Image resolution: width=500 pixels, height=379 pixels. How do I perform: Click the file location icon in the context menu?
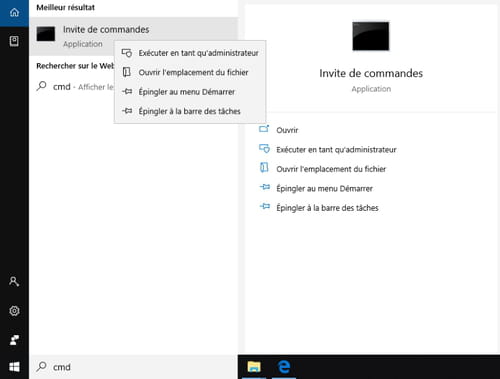tap(127, 72)
